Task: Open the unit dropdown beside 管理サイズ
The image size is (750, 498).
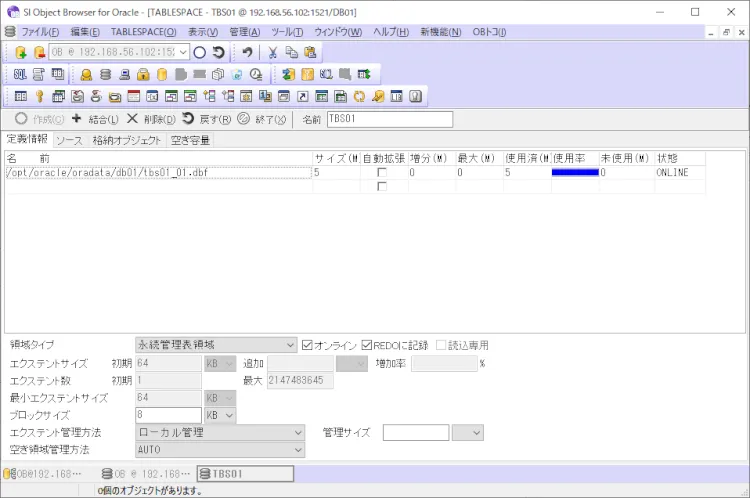Action: [476, 432]
